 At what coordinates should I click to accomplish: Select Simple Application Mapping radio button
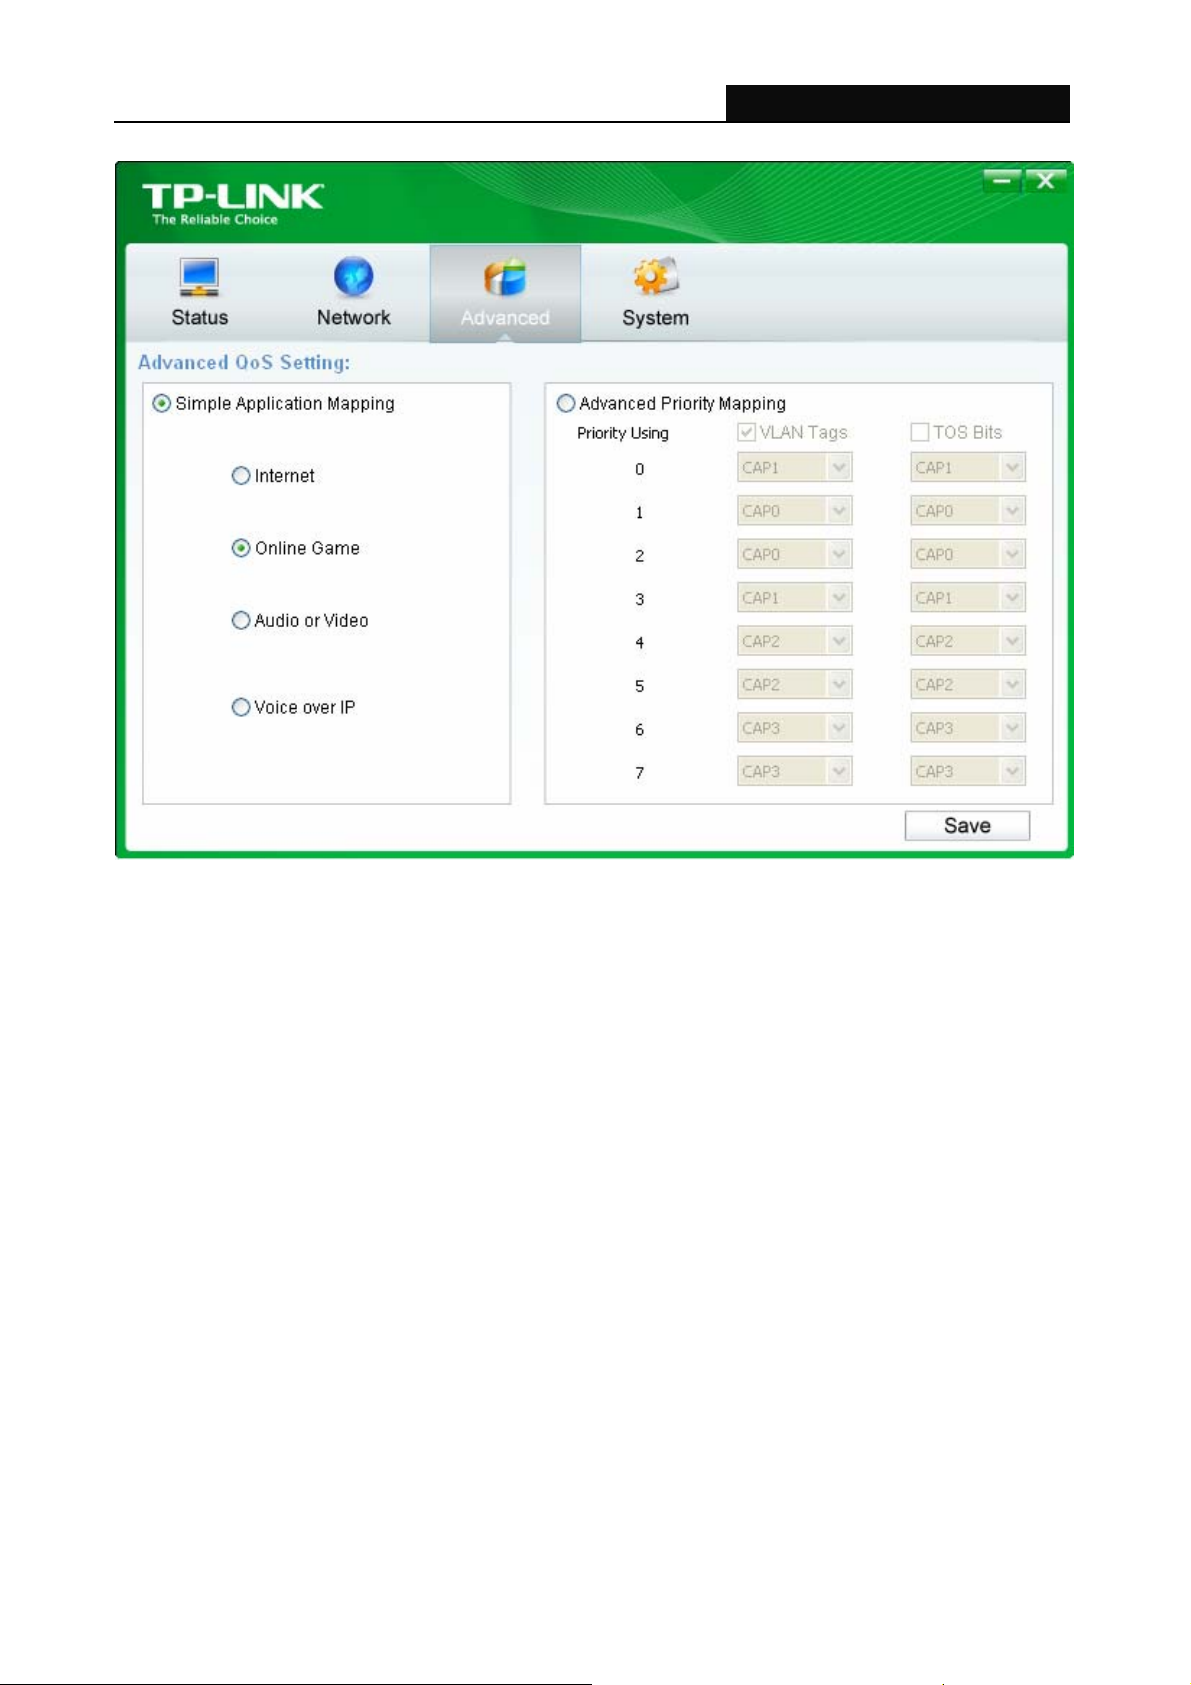(x=161, y=403)
